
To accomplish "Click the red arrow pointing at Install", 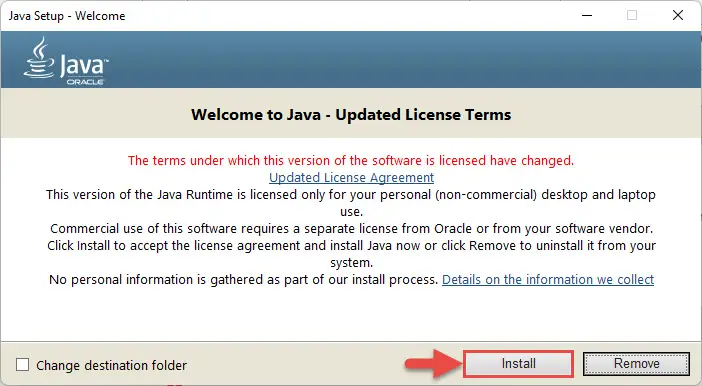I will (x=433, y=364).
